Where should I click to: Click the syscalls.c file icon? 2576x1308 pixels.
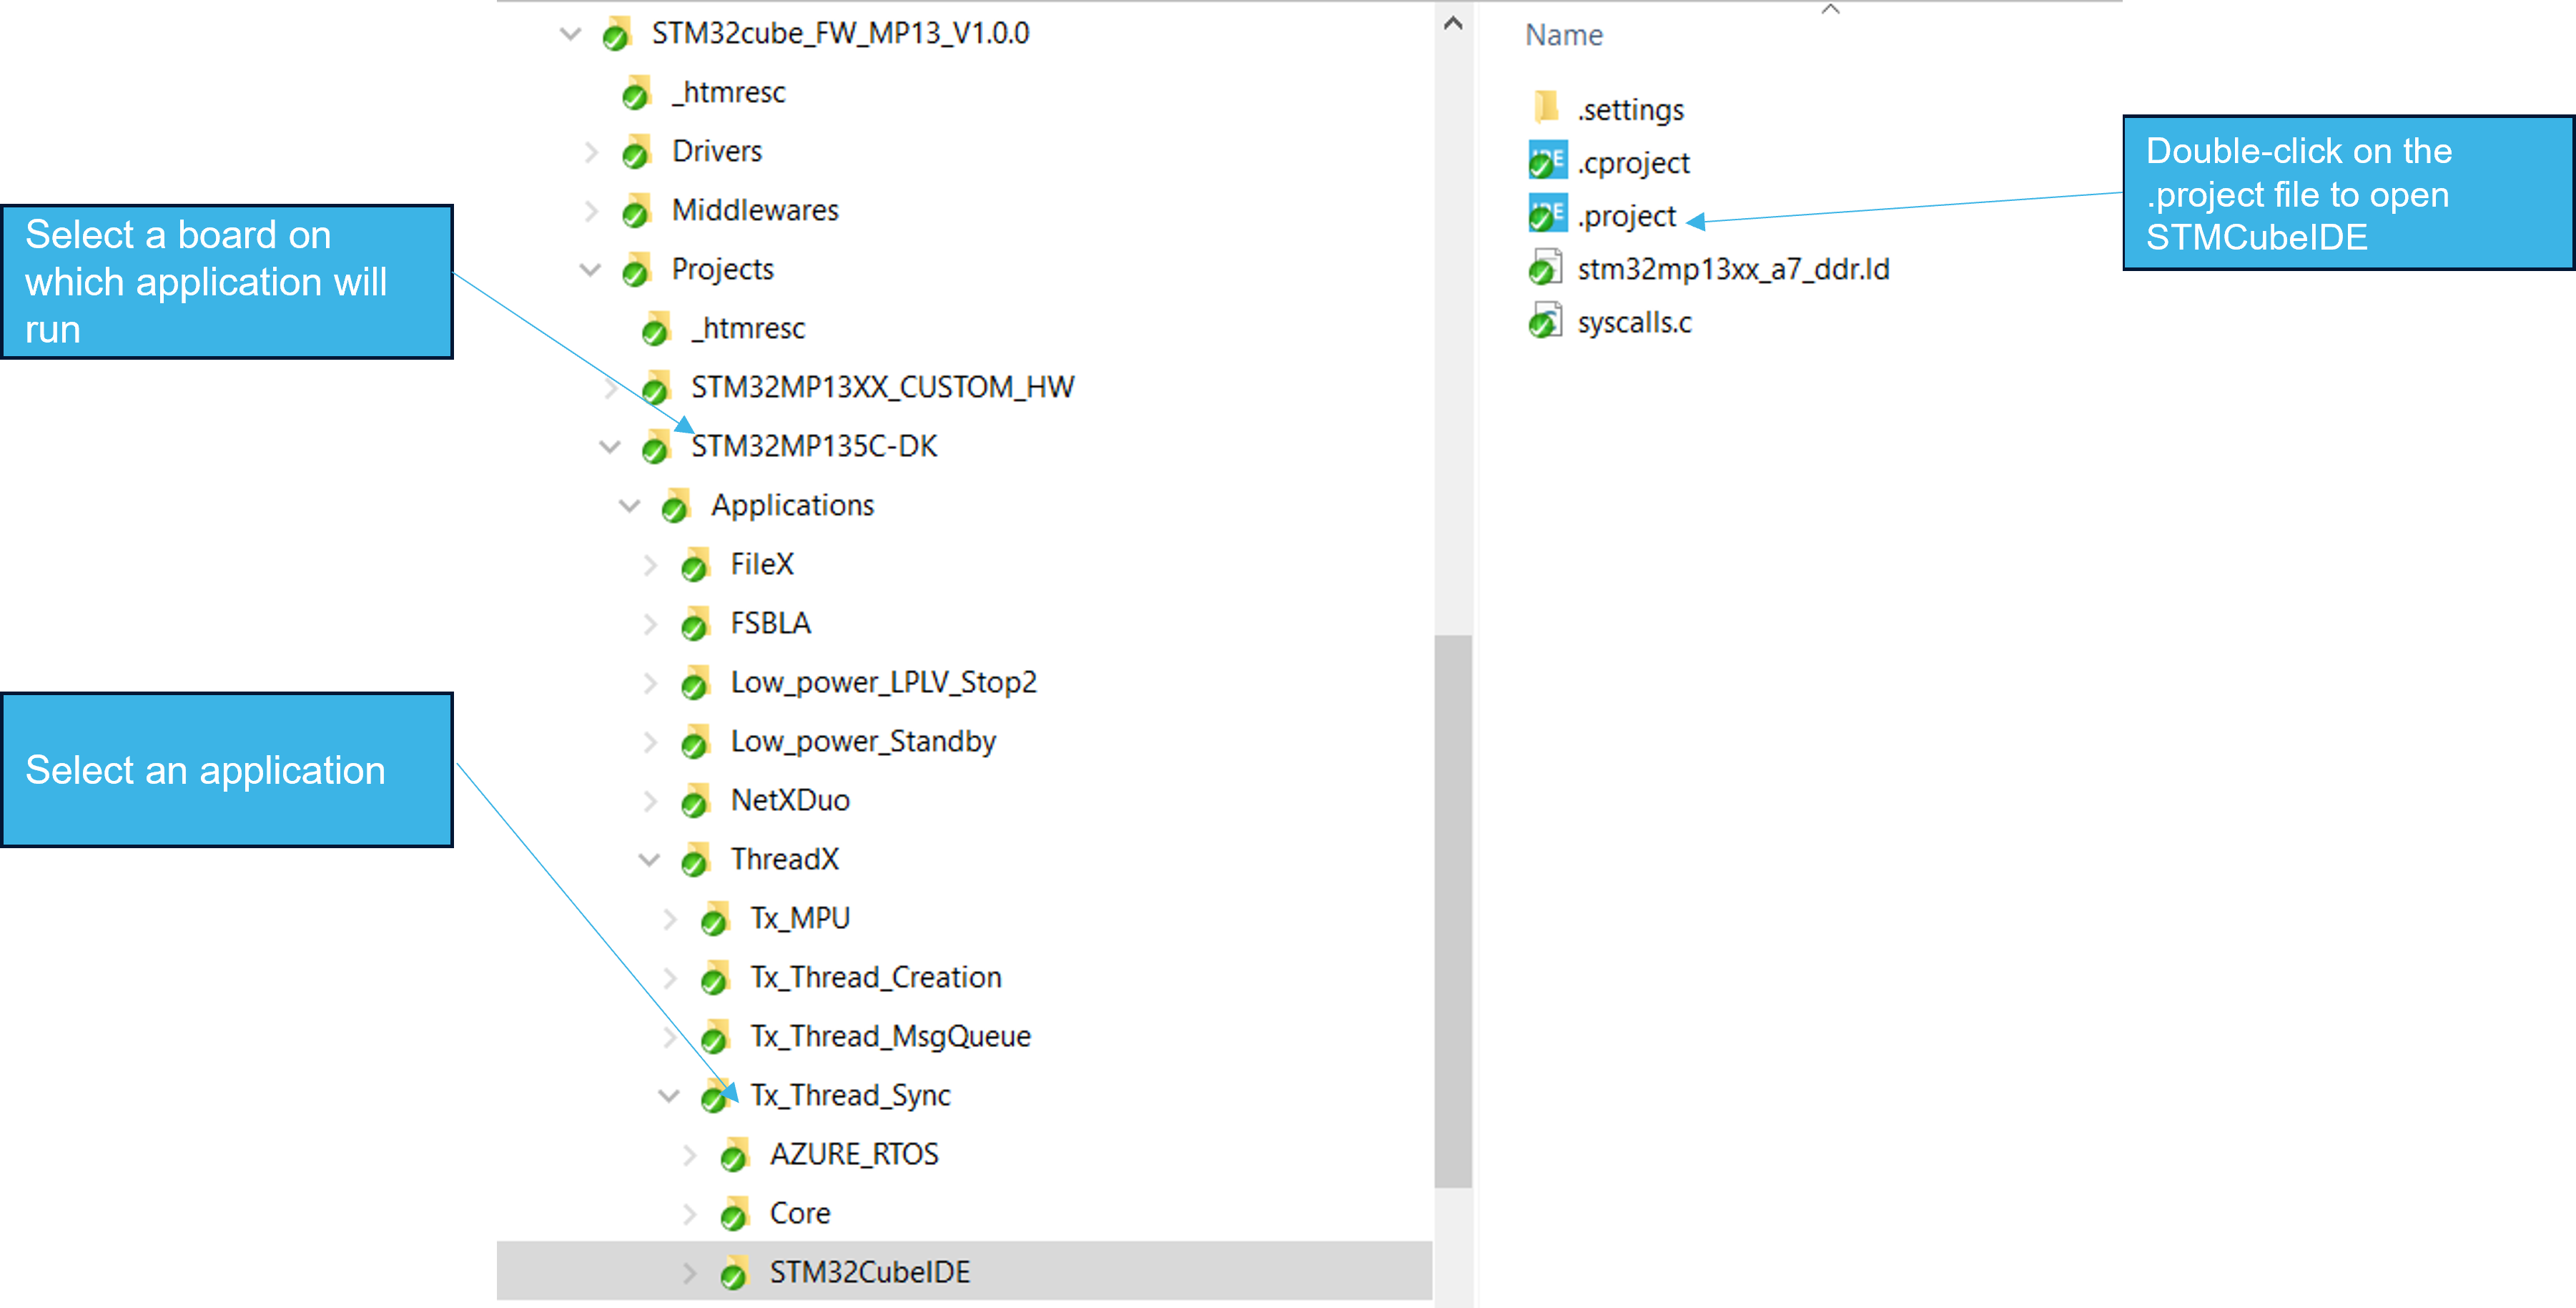1546,321
